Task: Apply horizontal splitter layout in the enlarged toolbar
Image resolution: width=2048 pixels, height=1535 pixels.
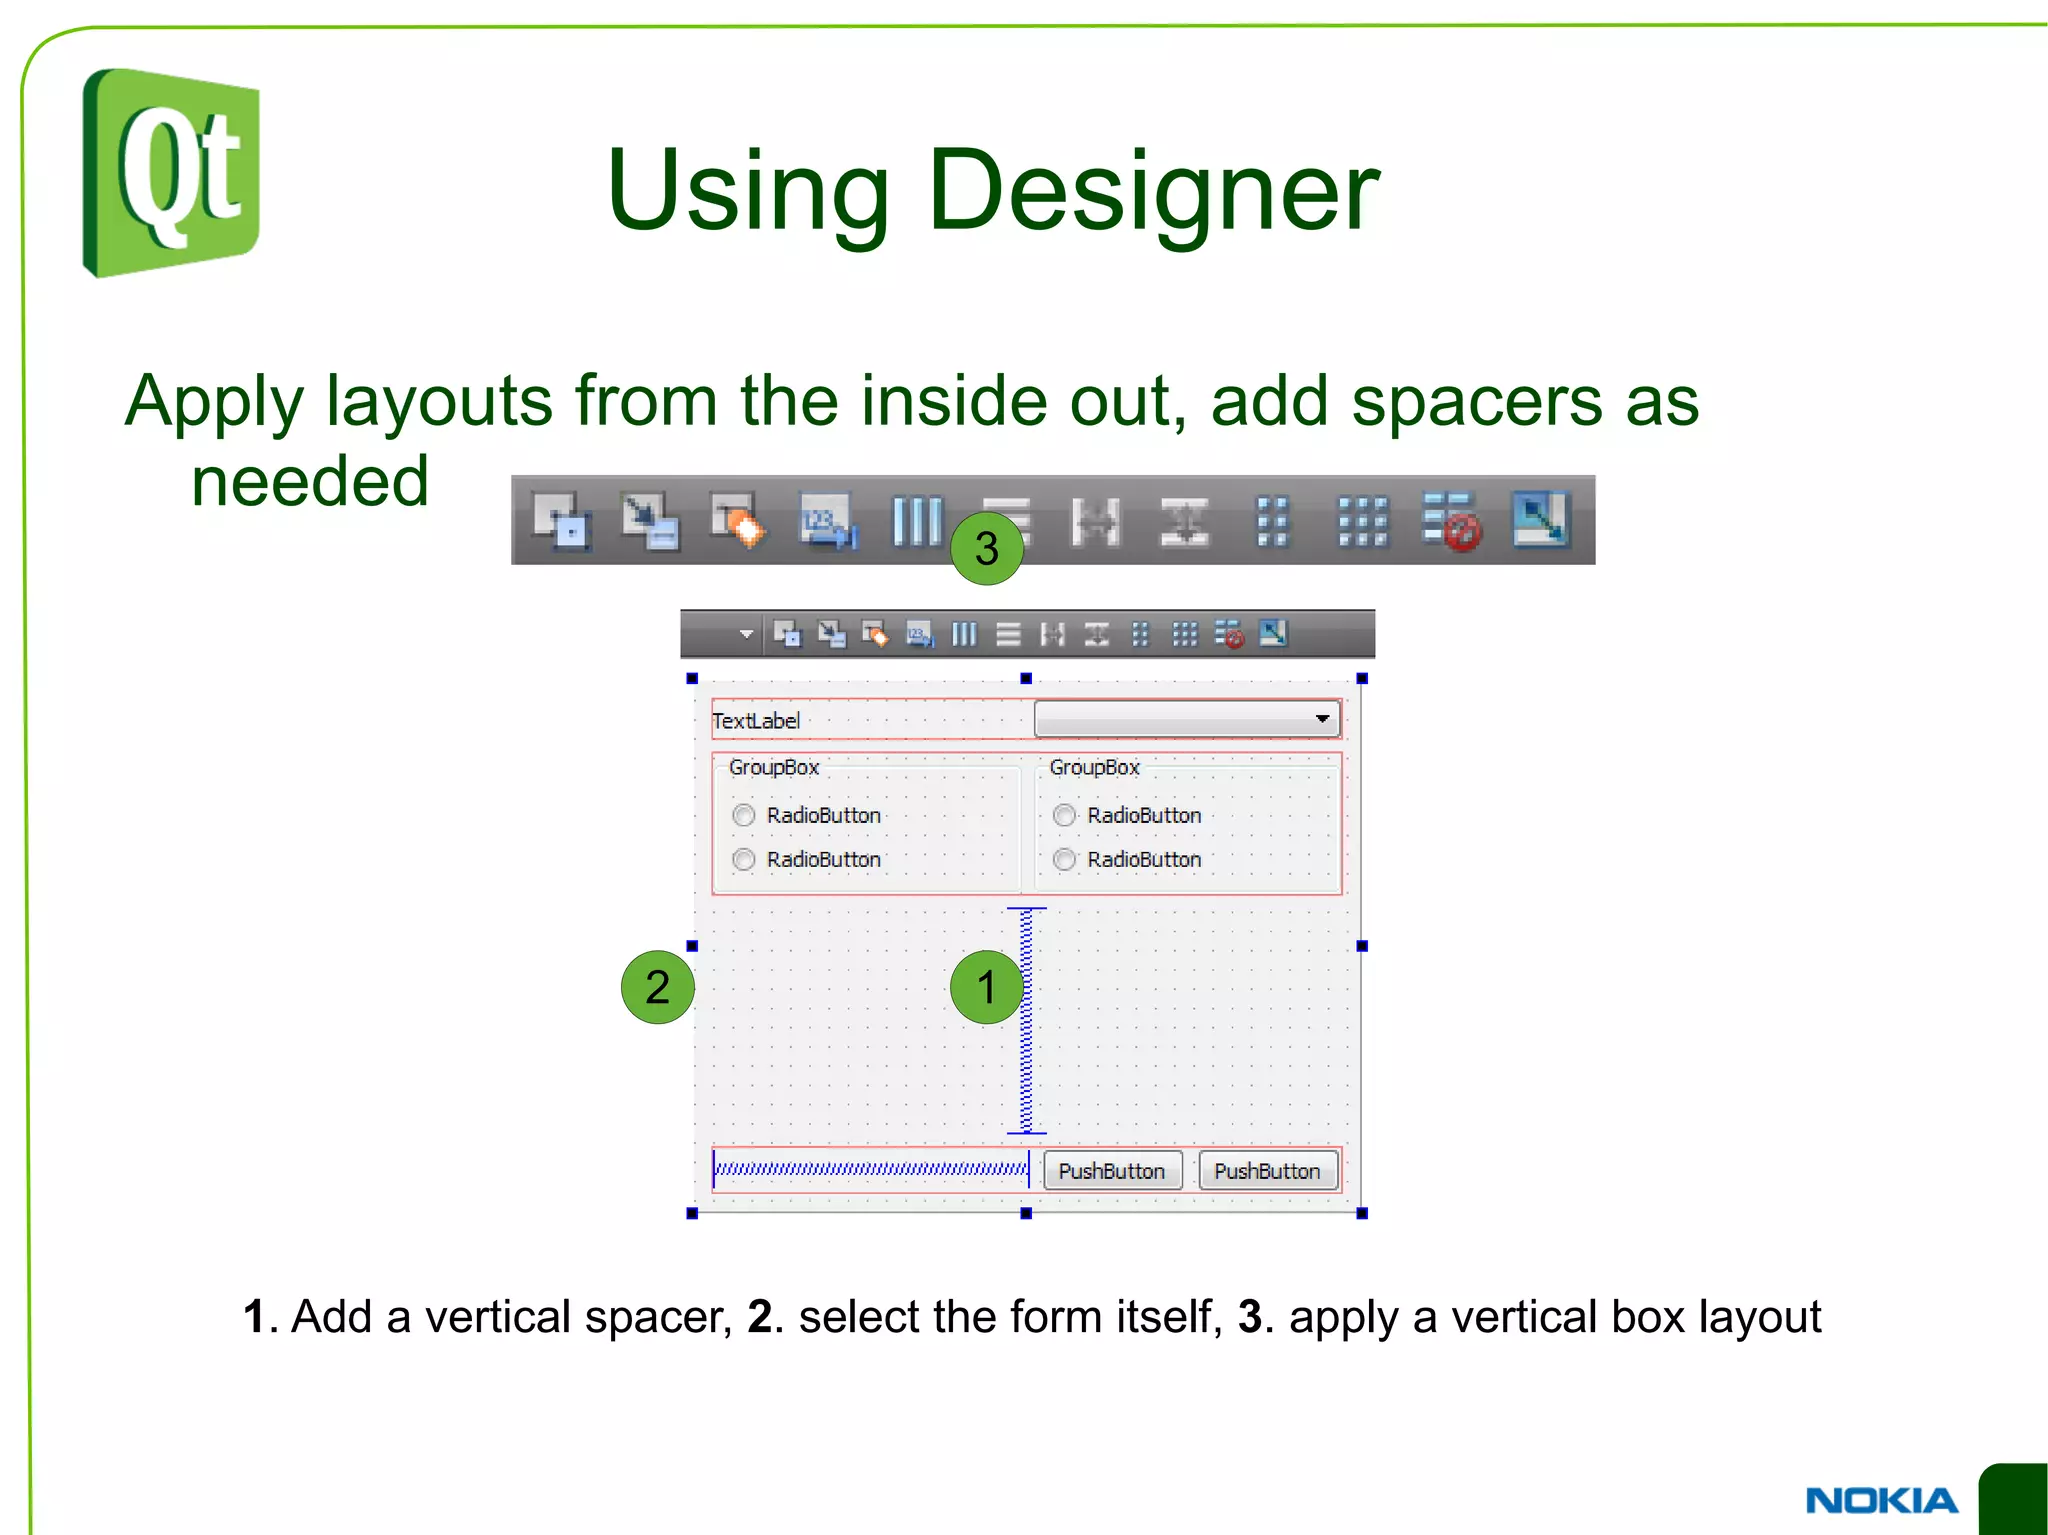Action: 1096,521
